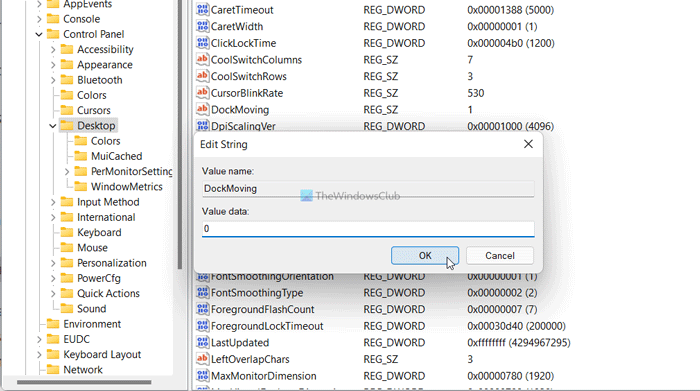This screenshot has width=700, height=391.
Task: Expand the Keyboard Layout key
Action: click(x=39, y=354)
